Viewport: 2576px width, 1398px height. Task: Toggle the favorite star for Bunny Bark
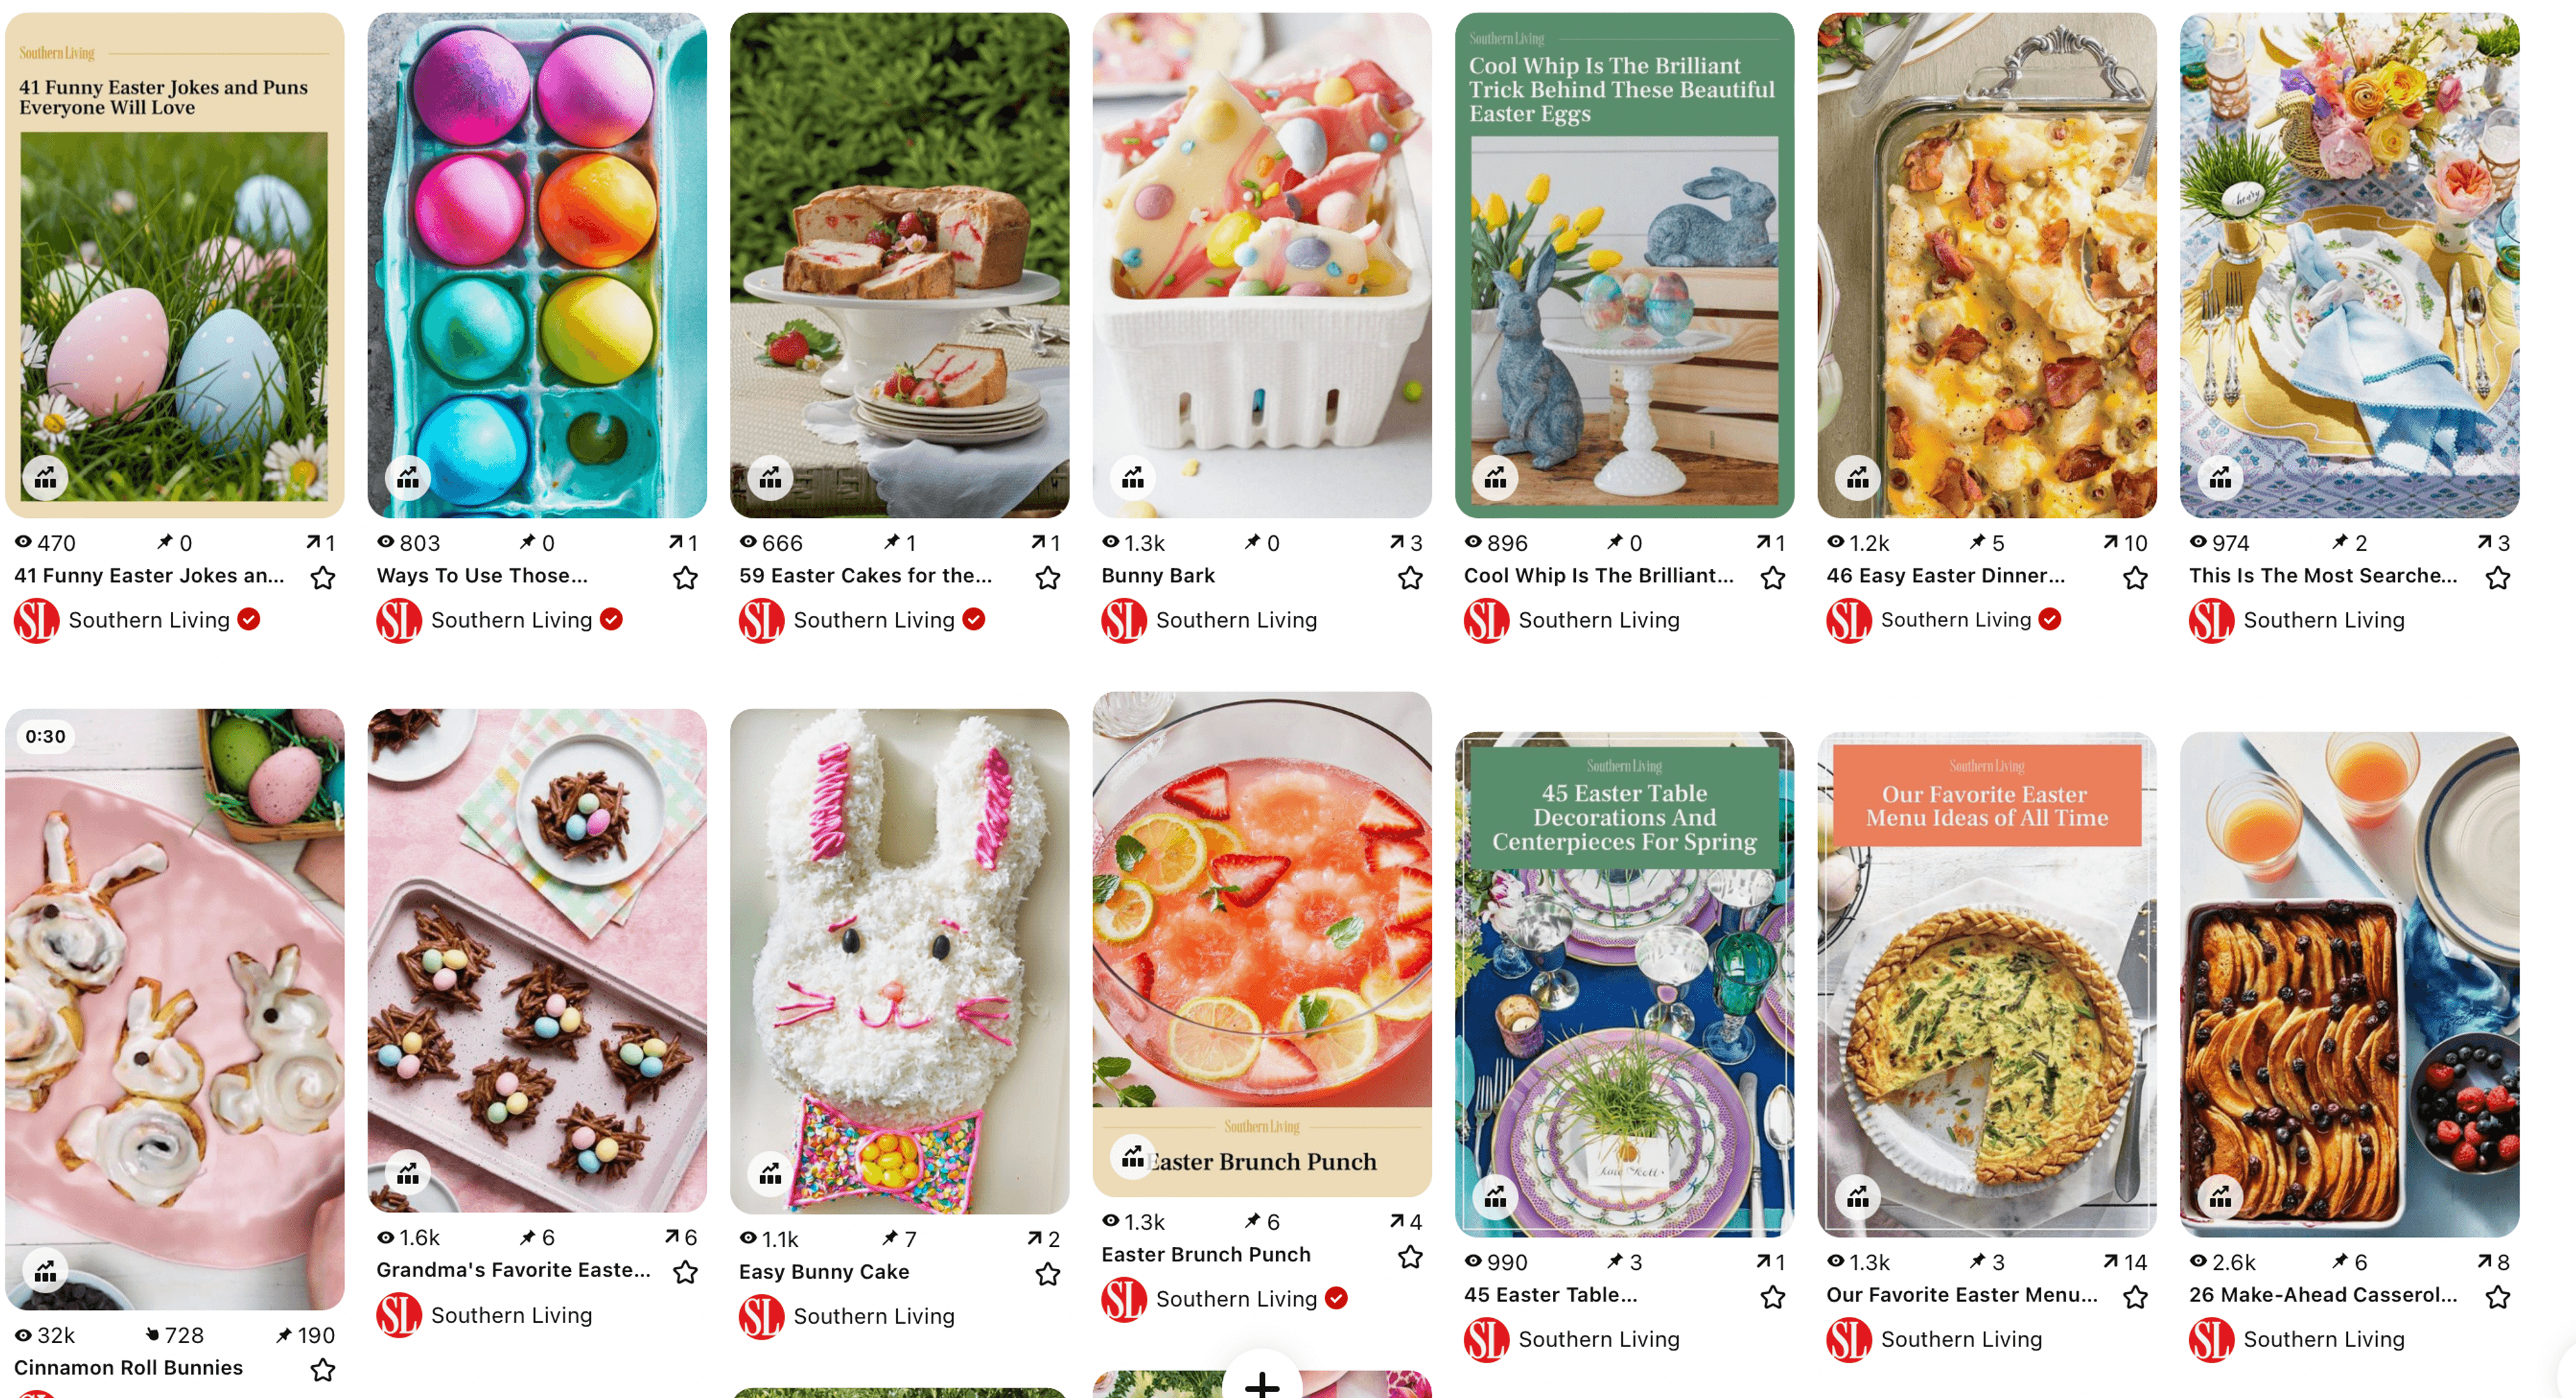[x=1410, y=578]
